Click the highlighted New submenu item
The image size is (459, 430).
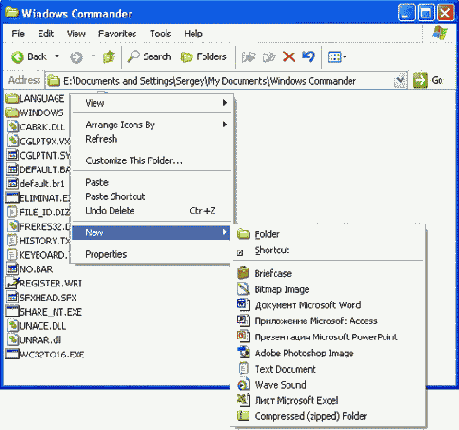click(x=152, y=233)
